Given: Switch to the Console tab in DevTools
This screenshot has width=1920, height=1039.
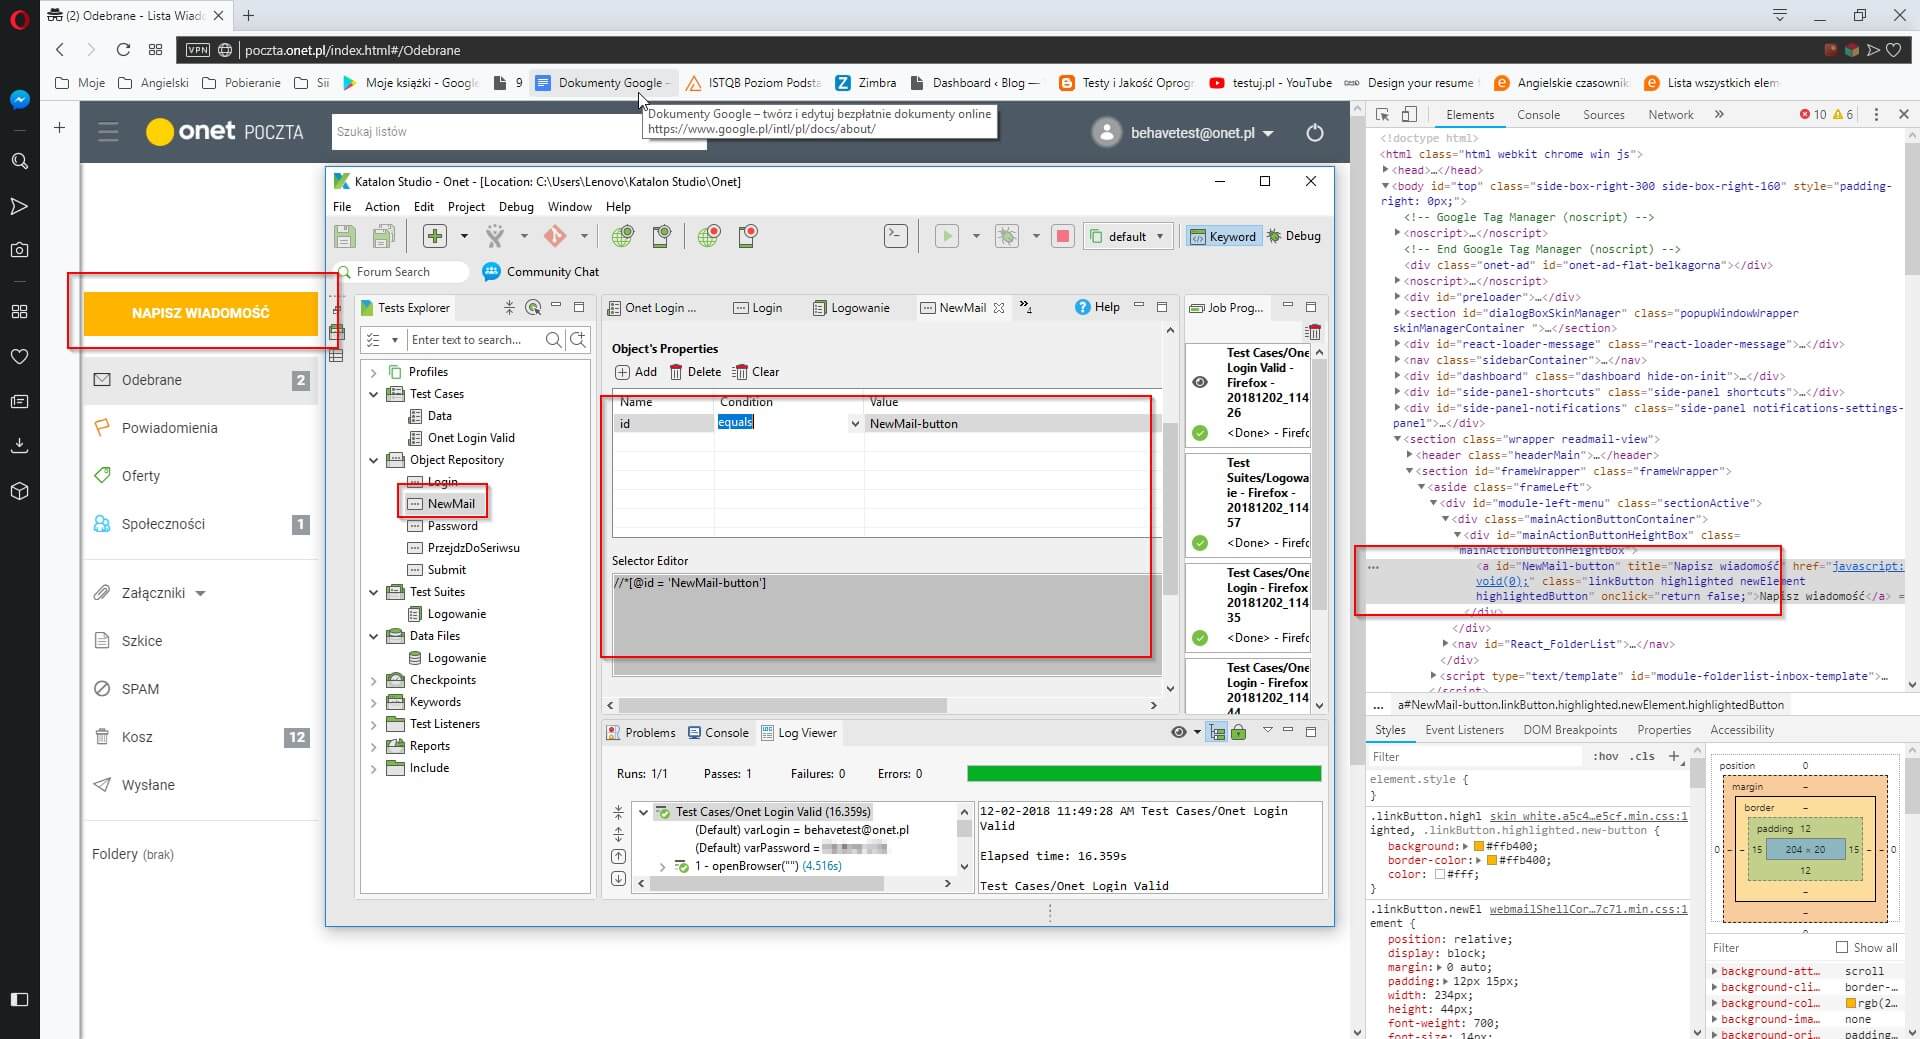Looking at the screenshot, I should (1538, 115).
